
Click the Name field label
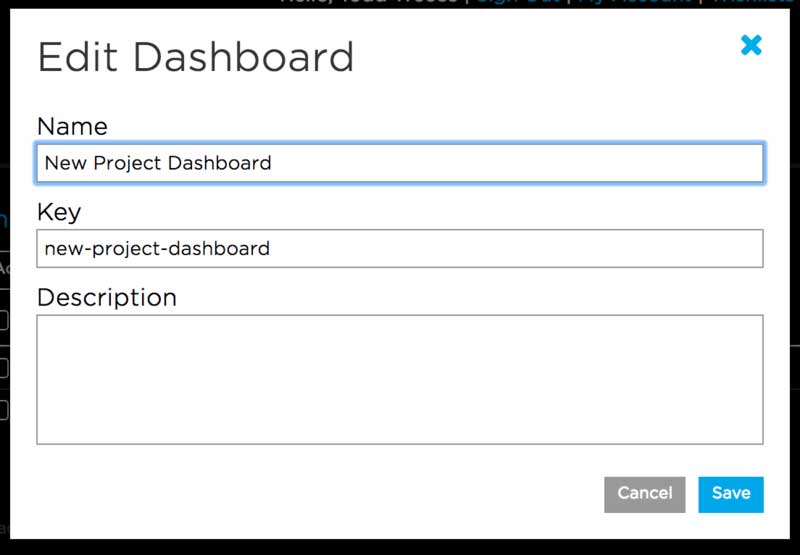72,126
